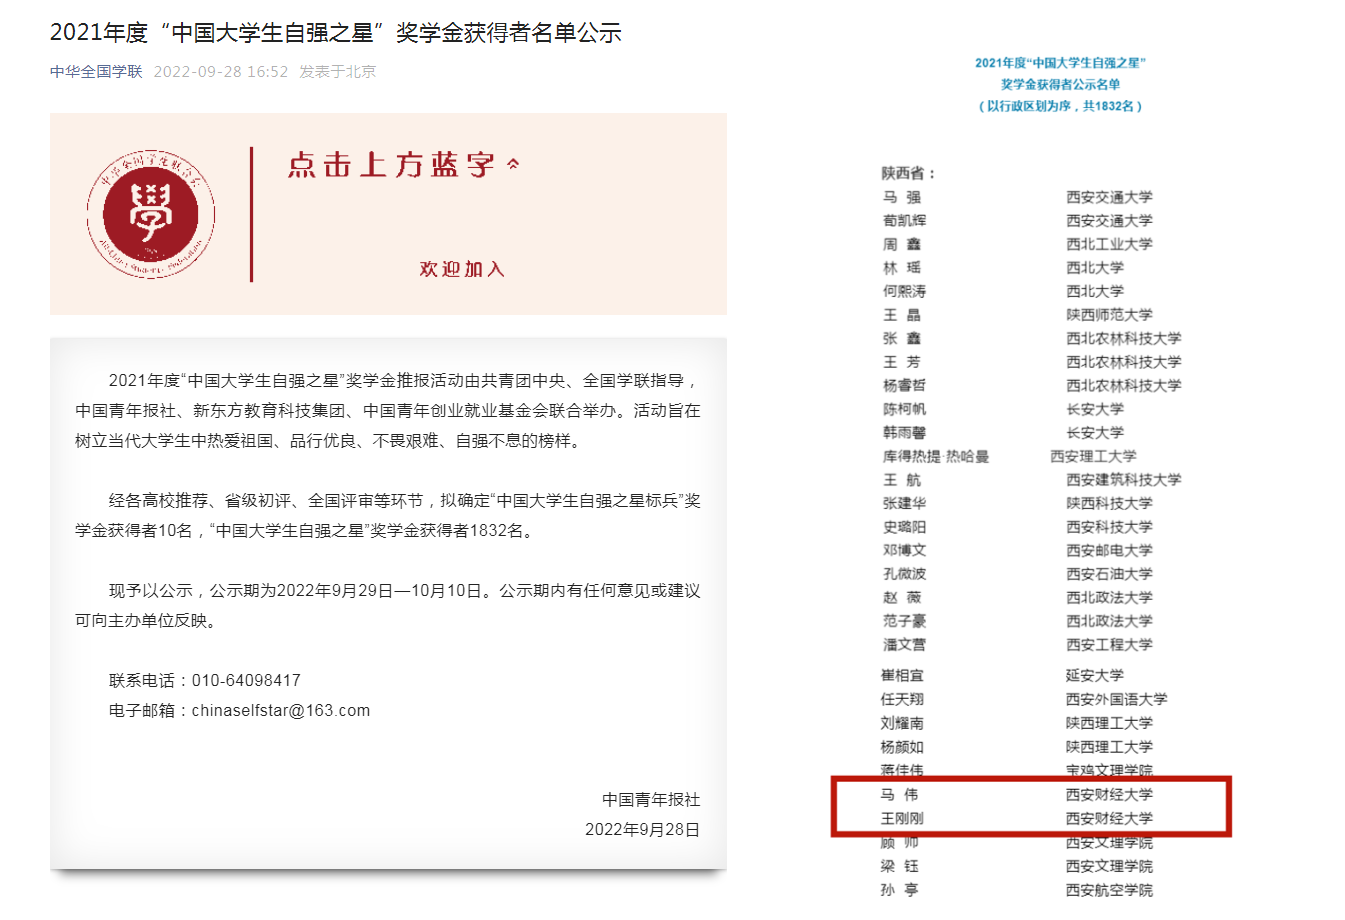
Task: Click the name 韩雨馨
Action: tap(904, 432)
